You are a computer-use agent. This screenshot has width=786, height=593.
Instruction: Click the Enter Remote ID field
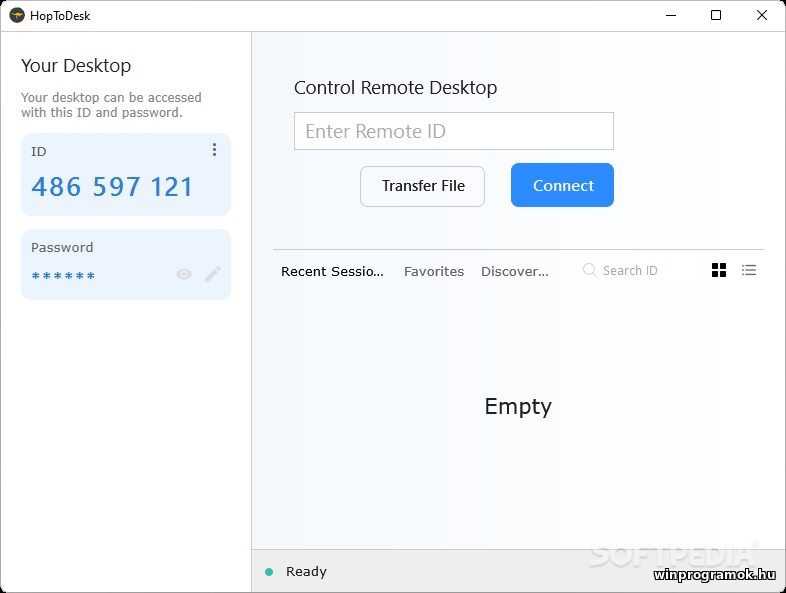453,131
